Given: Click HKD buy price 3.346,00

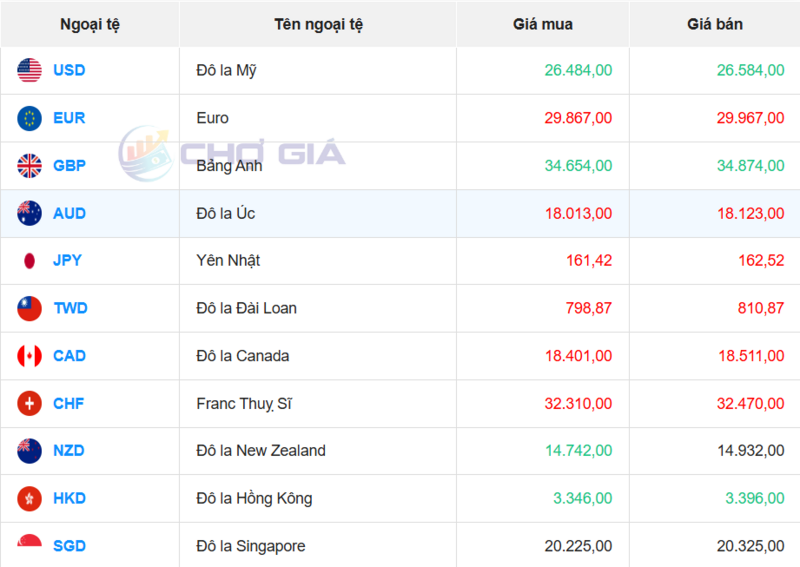Looking at the screenshot, I should (583, 498).
